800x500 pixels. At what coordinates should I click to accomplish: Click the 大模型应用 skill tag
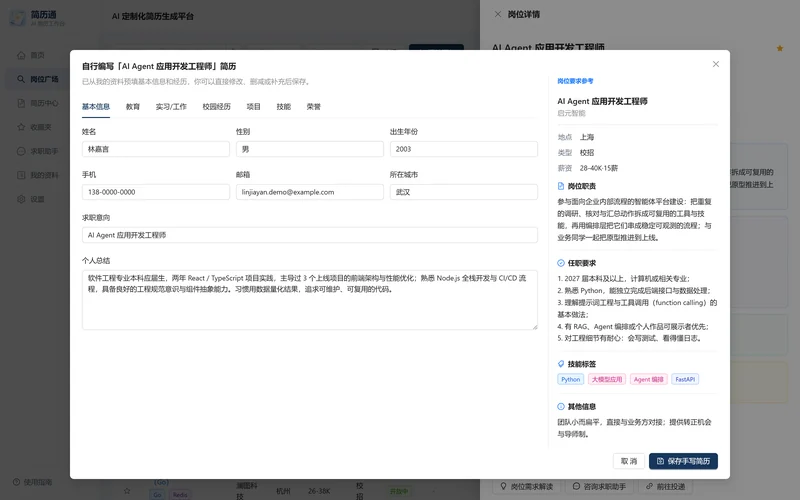coord(607,379)
